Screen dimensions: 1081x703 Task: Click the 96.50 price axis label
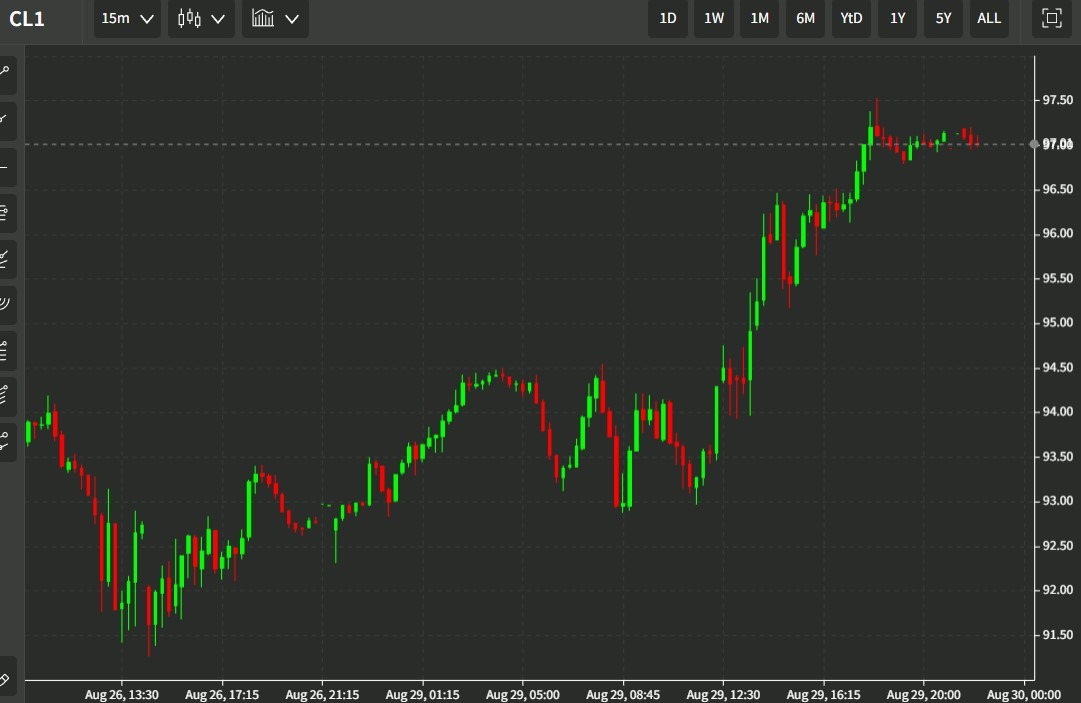pos(1057,189)
